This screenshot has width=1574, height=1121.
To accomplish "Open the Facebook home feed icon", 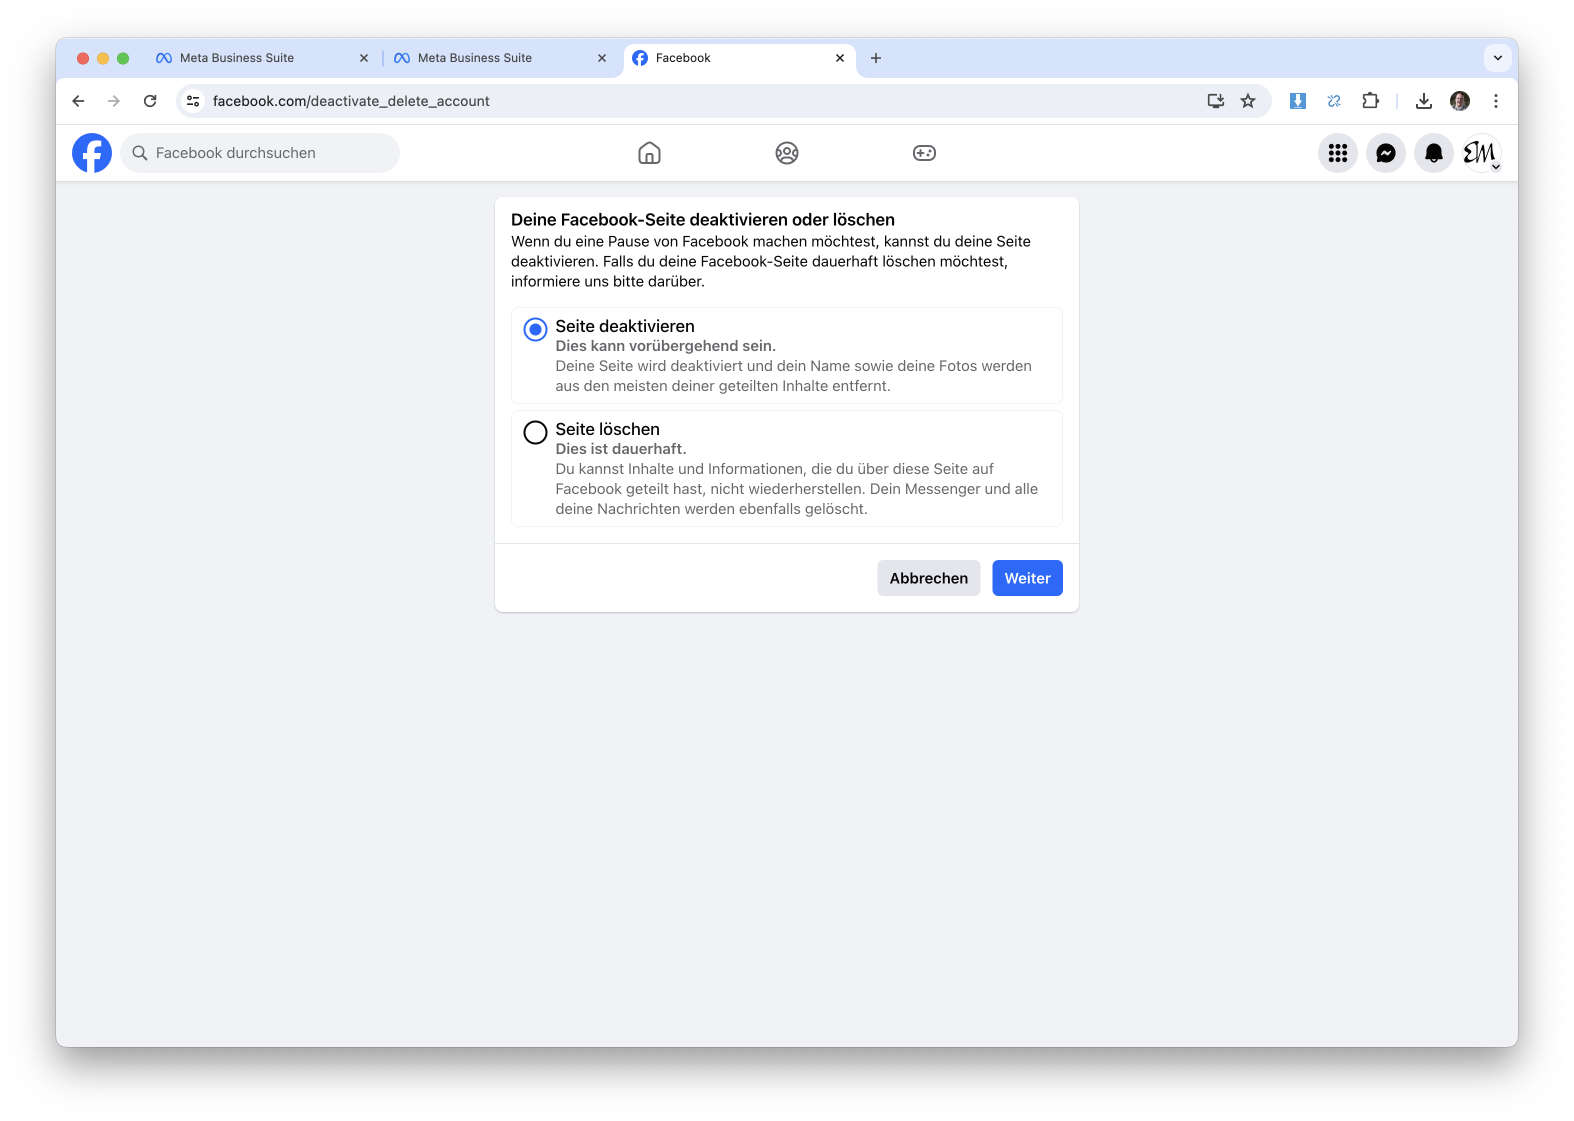I will click(649, 153).
